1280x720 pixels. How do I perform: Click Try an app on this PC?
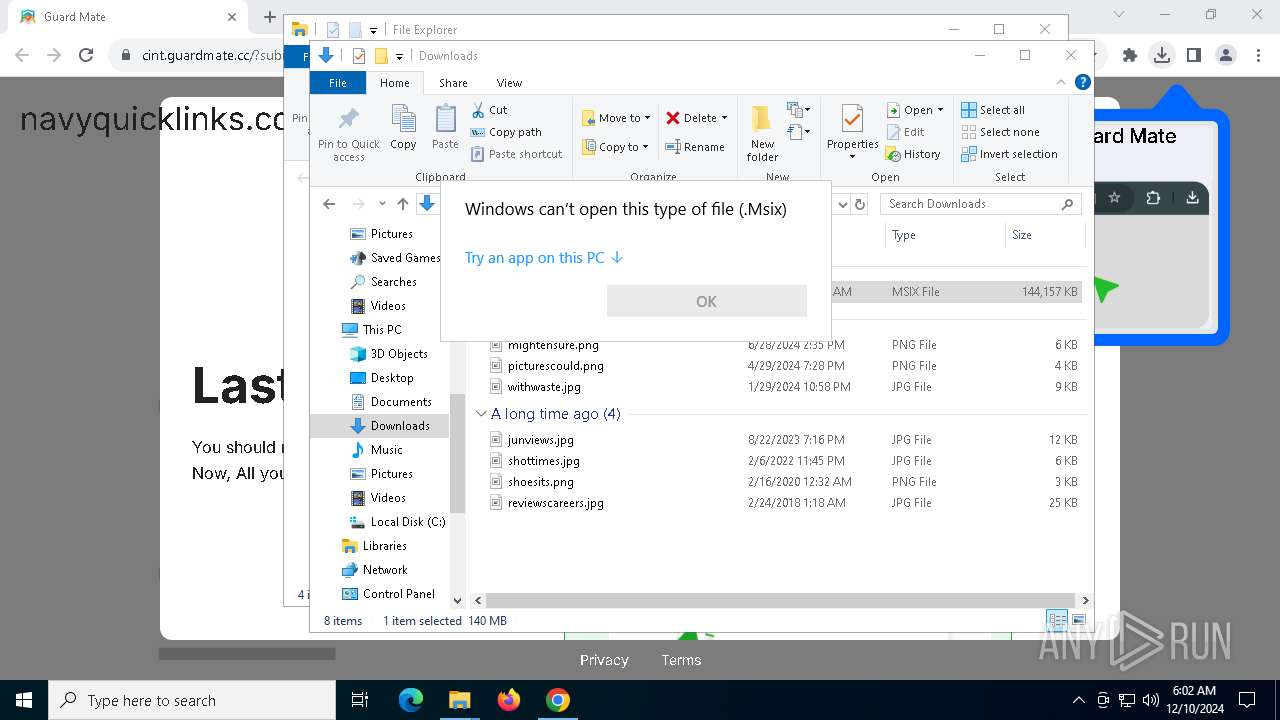coord(543,258)
